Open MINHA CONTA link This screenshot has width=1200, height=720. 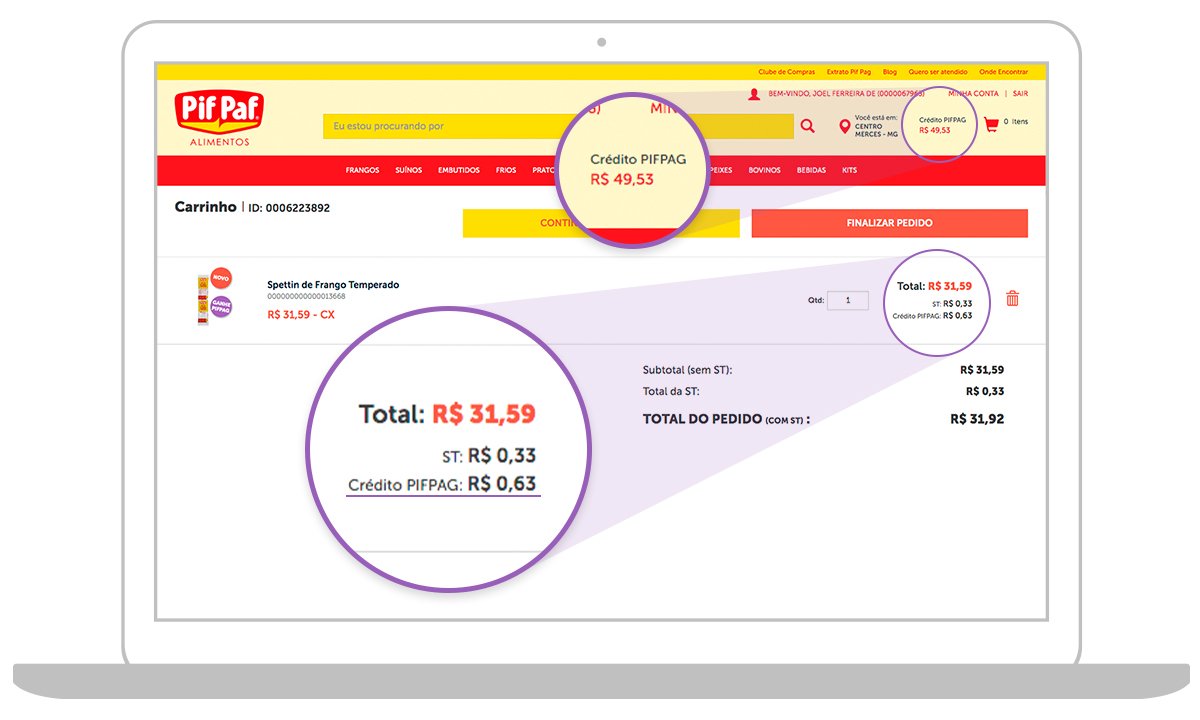pyautogui.click(x=973, y=94)
